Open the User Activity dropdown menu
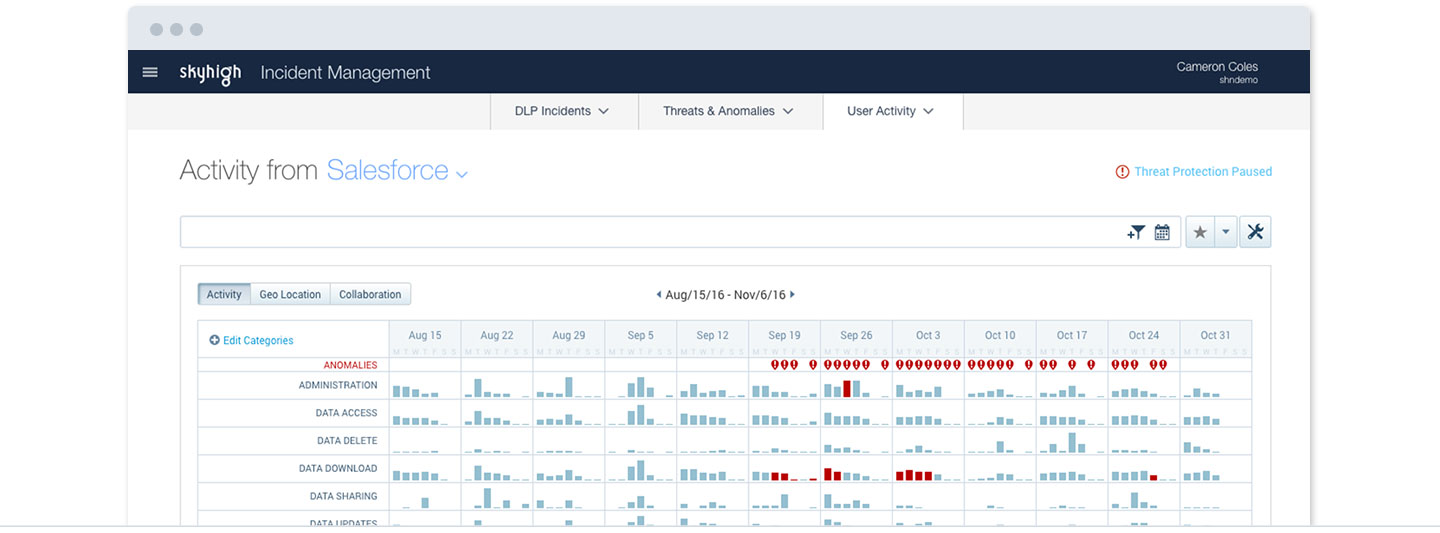Screen dimensions: 1440x533 coord(892,111)
